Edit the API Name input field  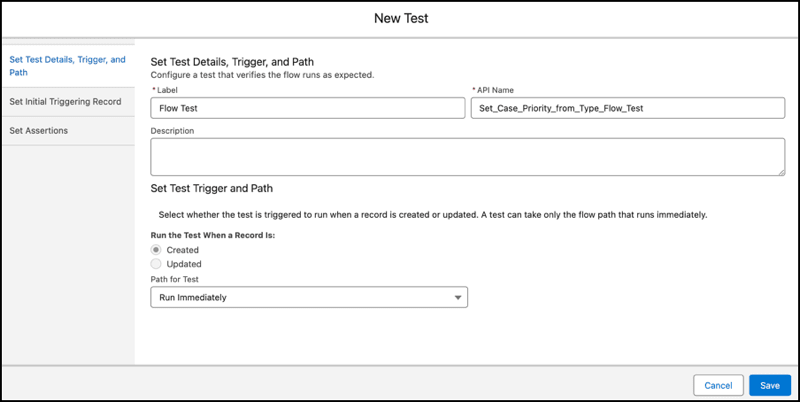(x=628, y=108)
